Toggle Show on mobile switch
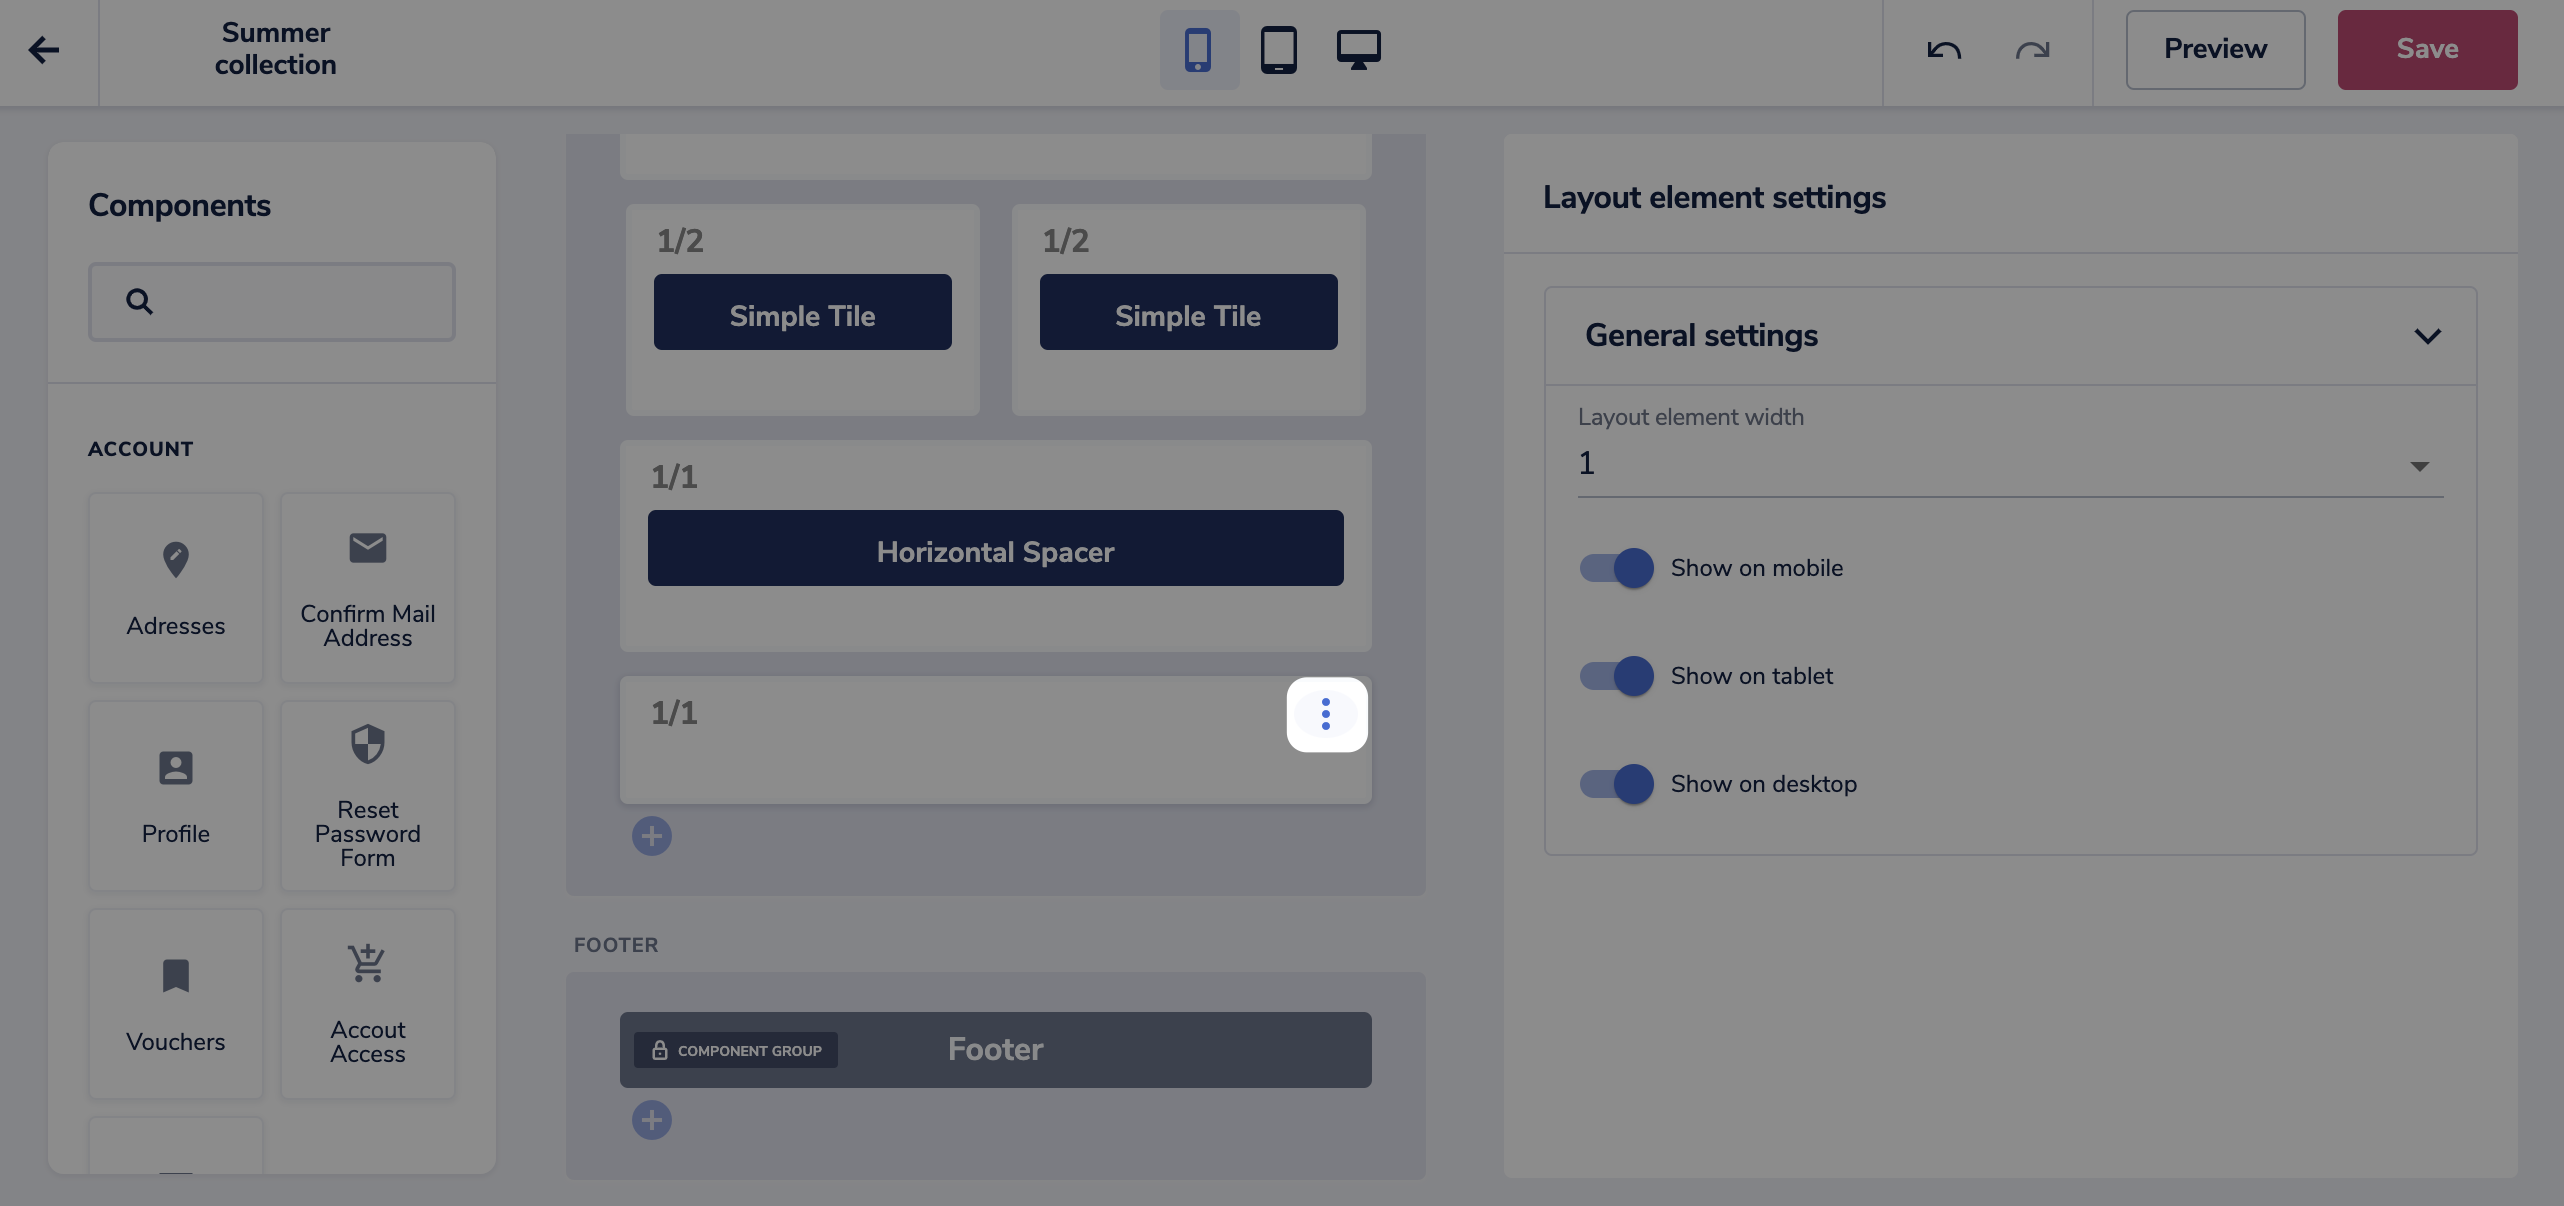Screen dimensions: 2564x1206 [1616, 568]
